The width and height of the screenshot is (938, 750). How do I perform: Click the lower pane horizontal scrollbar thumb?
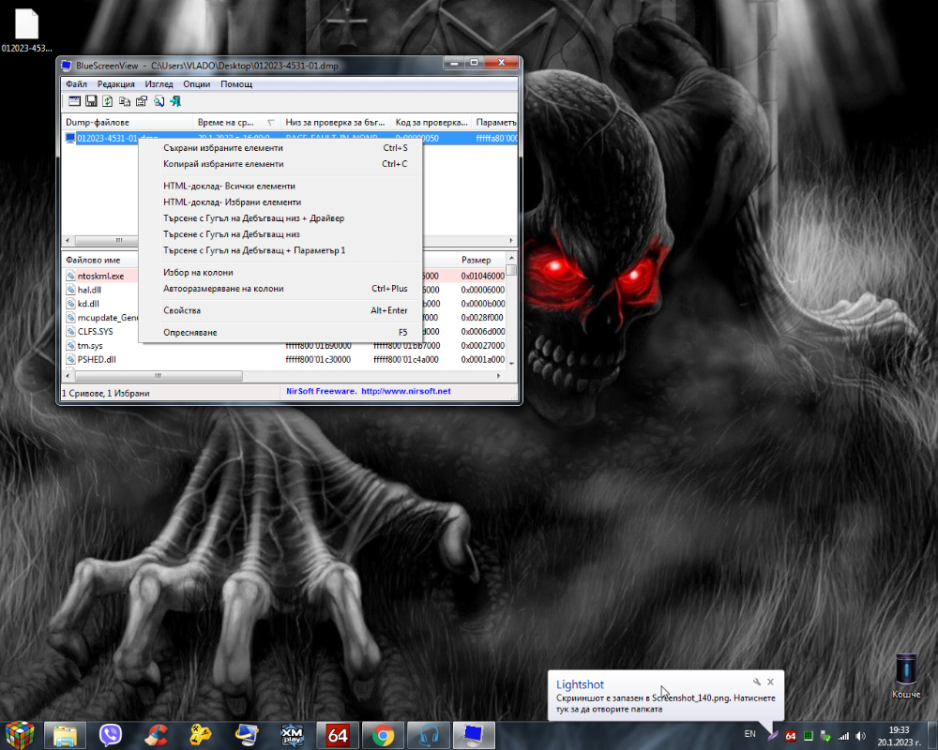point(158,376)
